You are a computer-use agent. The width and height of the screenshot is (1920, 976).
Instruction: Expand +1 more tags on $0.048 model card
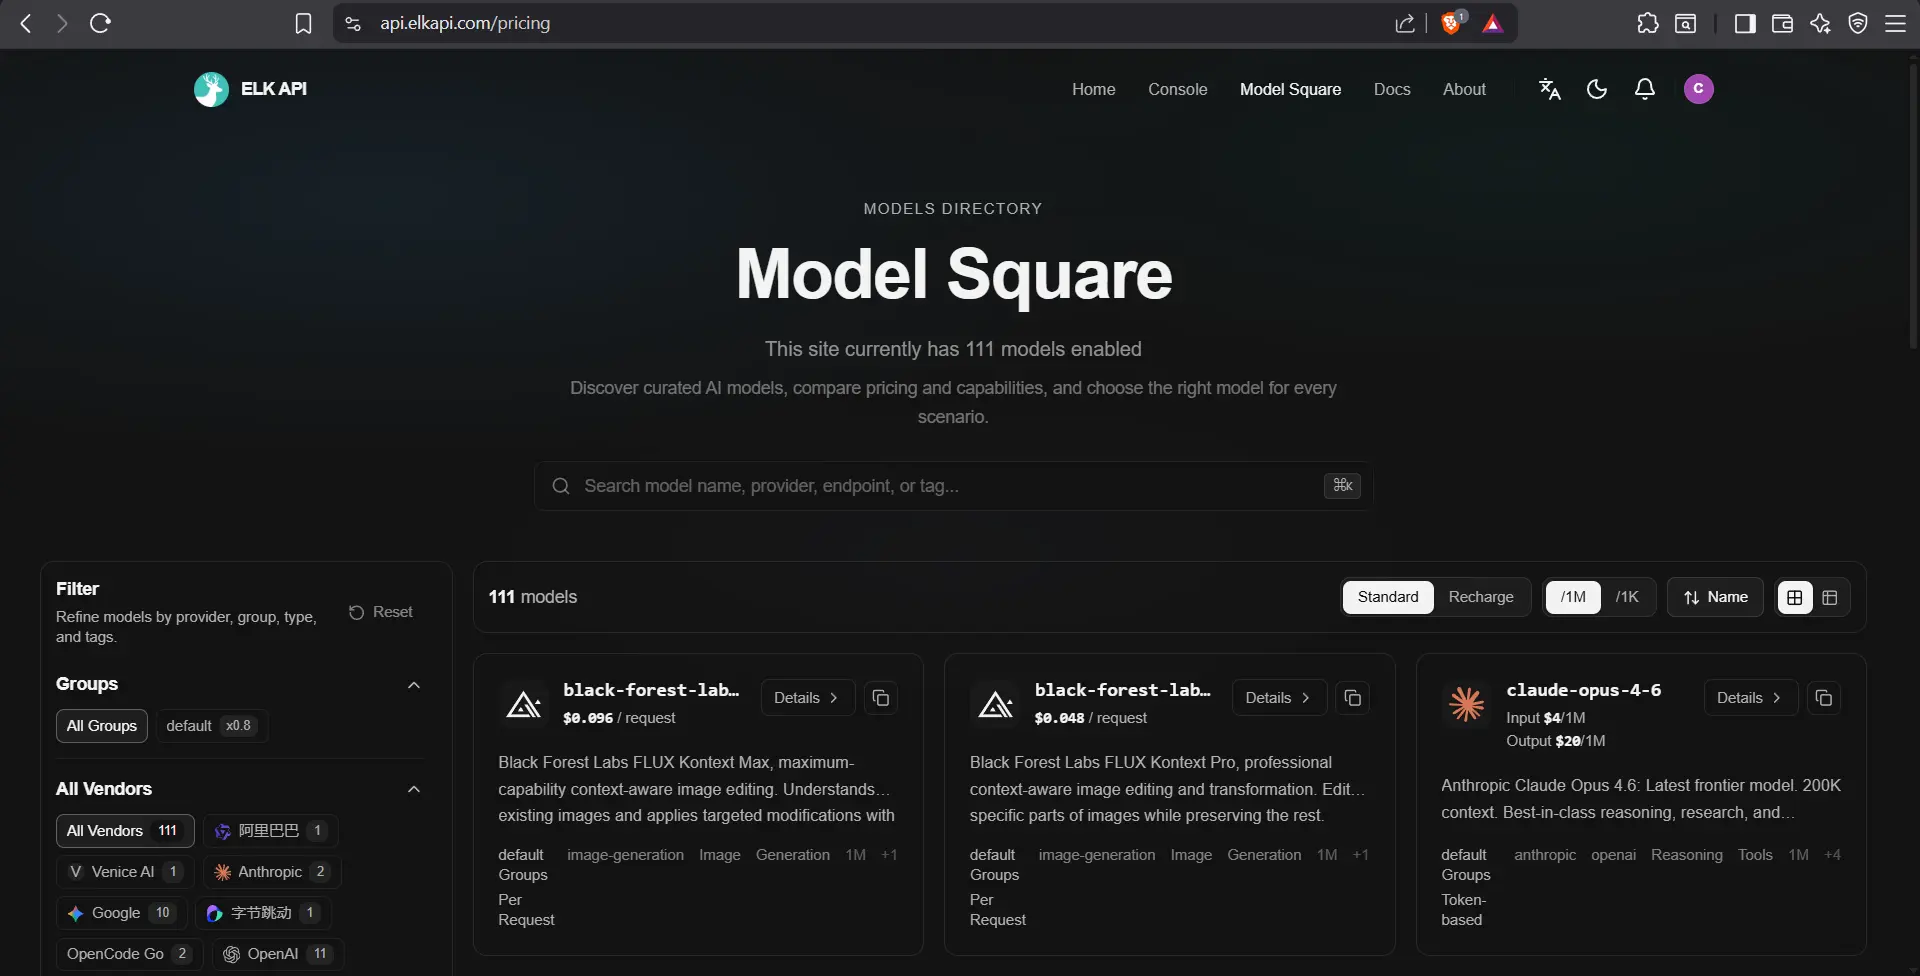1360,855
